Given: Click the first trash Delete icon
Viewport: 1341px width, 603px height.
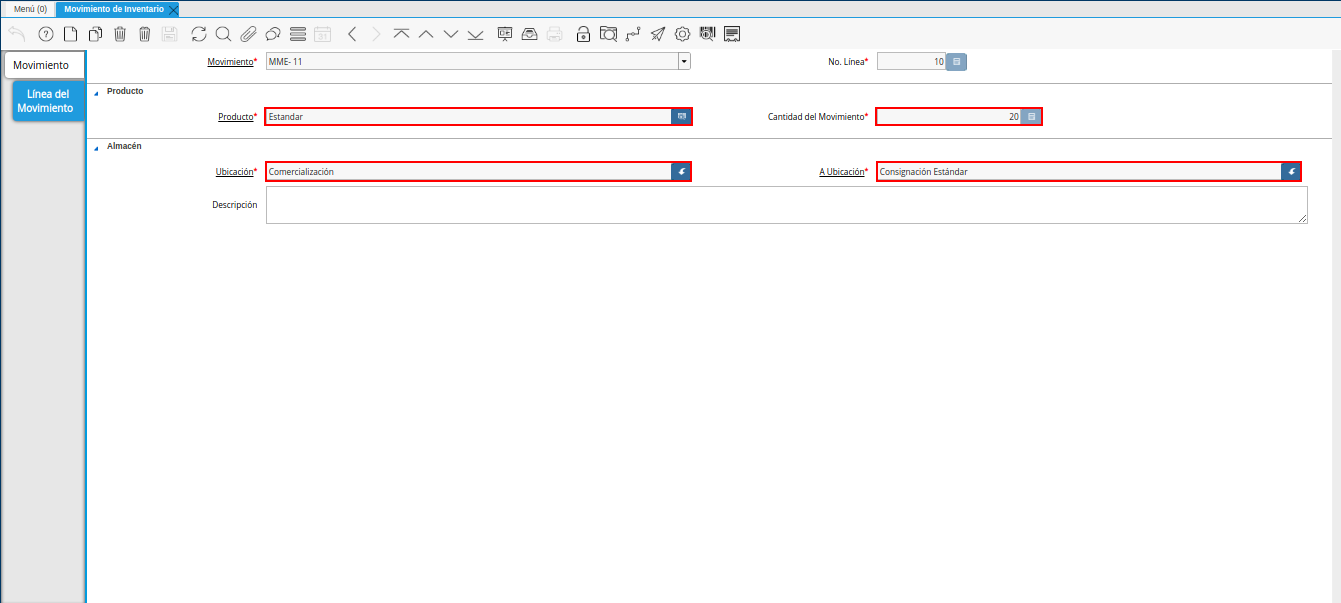Looking at the screenshot, I should coord(120,34).
